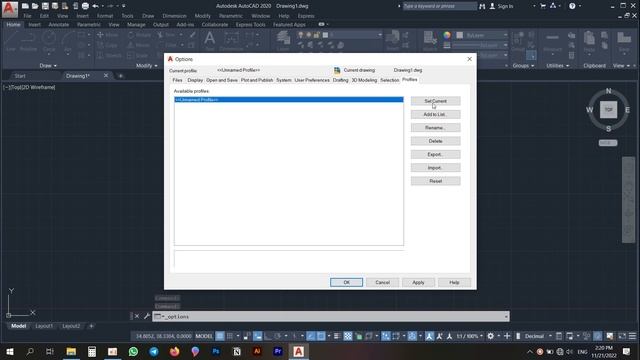Expand the Groups panel dropdown in the ribbon
The width and height of the screenshot is (640, 360).
pos(523,66)
